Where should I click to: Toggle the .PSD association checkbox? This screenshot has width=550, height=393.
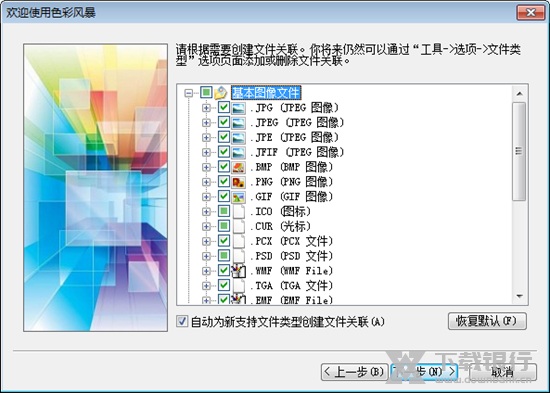(224, 255)
